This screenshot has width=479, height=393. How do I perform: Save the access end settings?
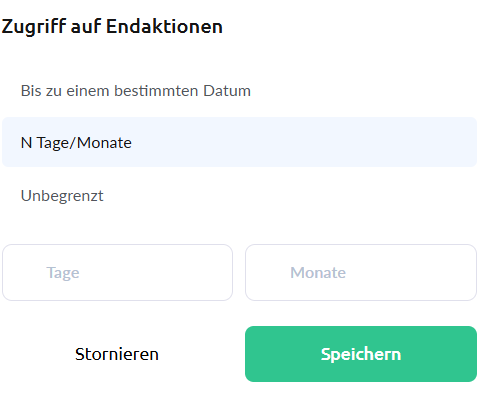(x=361, y=354)
